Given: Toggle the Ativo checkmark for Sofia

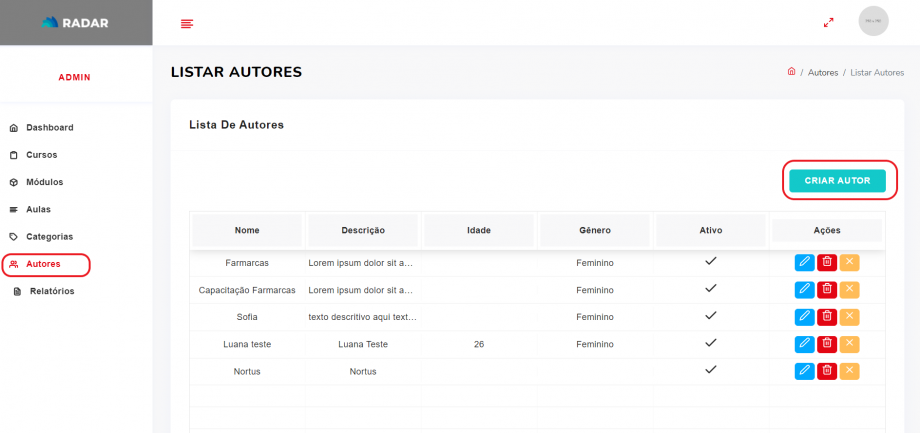Looking at the screenshot, I should click(711, 315).
